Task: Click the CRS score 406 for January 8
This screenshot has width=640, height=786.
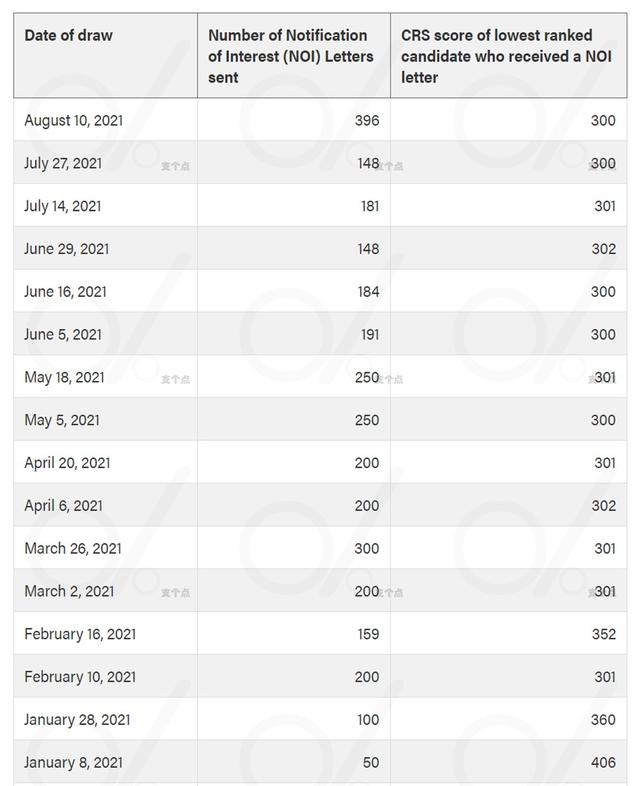Action: coord(603,763)
